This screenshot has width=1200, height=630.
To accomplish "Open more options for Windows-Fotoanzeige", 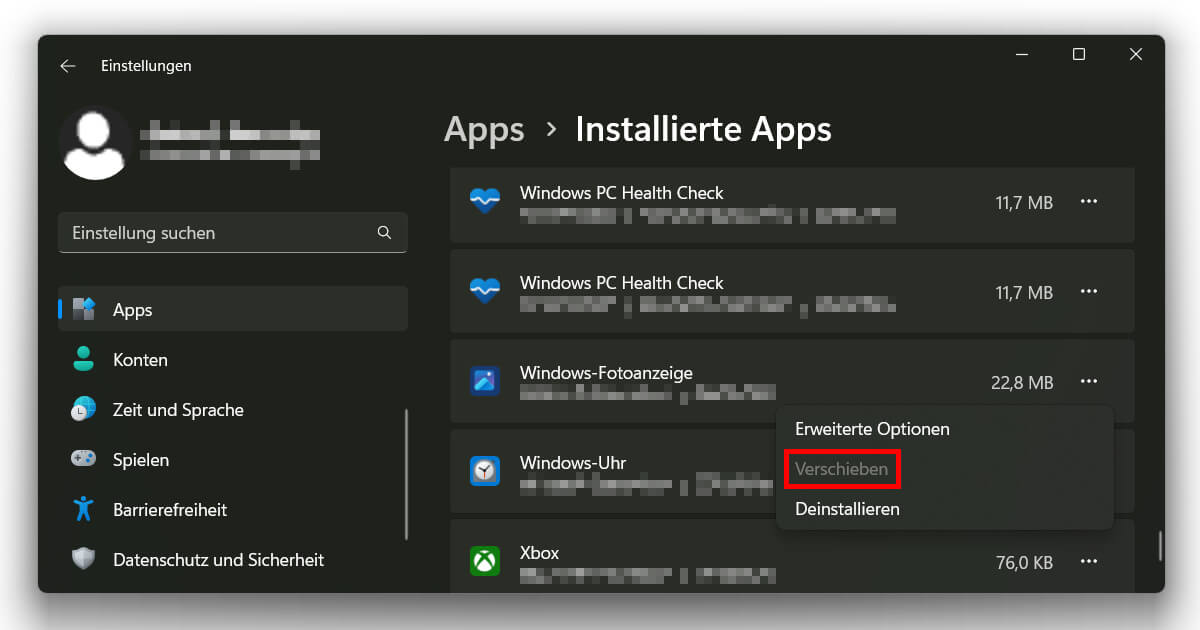I will click(1089, 381).
